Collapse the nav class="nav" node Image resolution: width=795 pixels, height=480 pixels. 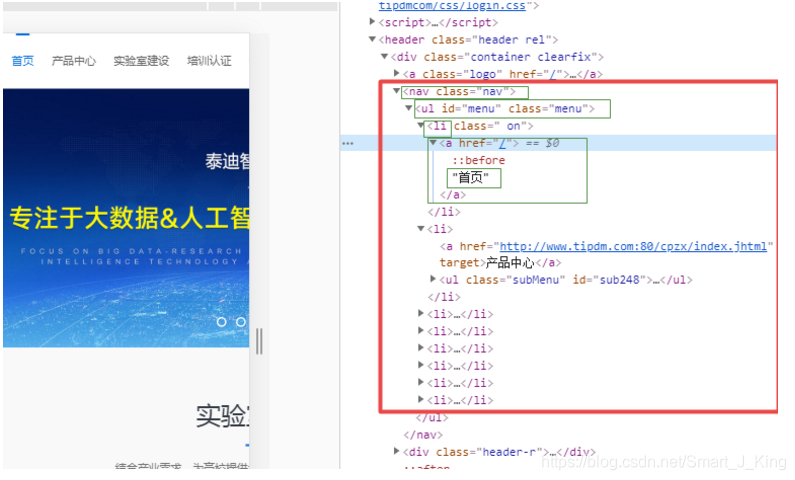[396, 91]
